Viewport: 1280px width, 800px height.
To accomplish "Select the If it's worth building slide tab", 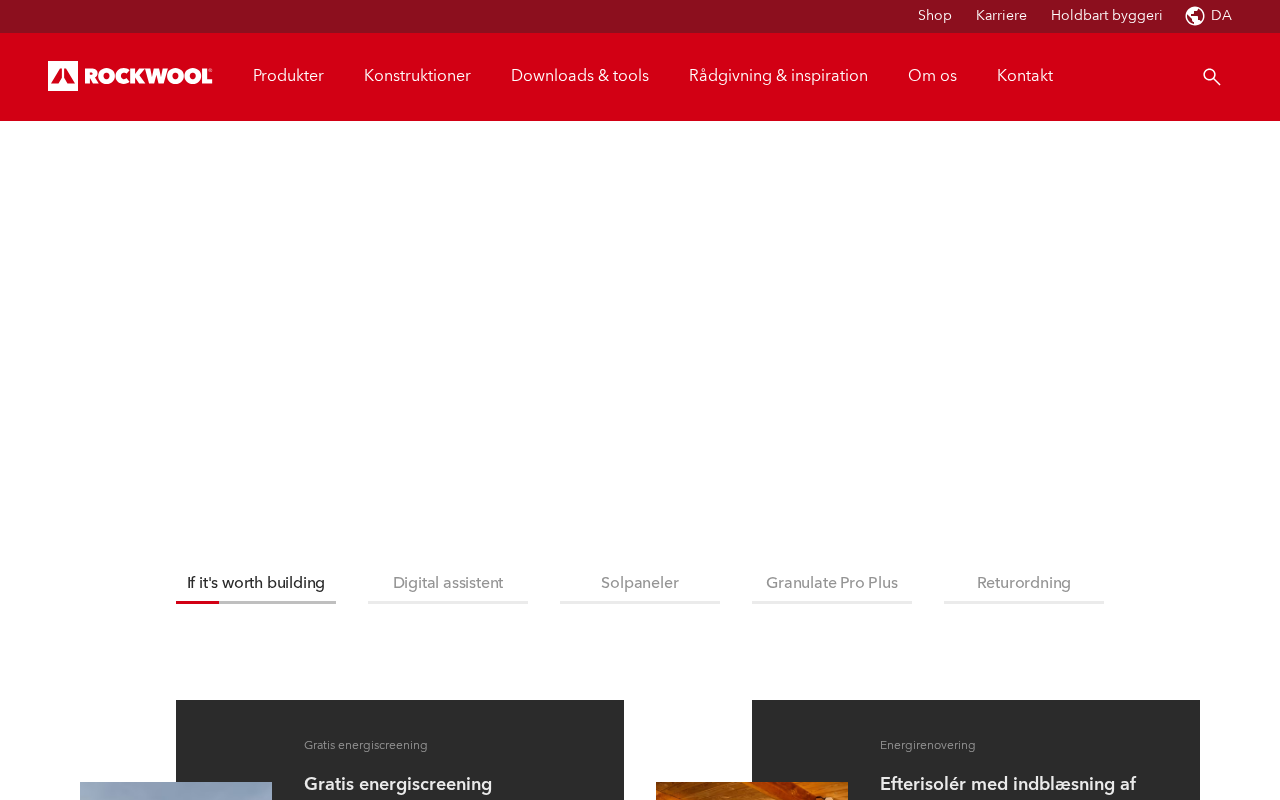I will tap(256, 584).
